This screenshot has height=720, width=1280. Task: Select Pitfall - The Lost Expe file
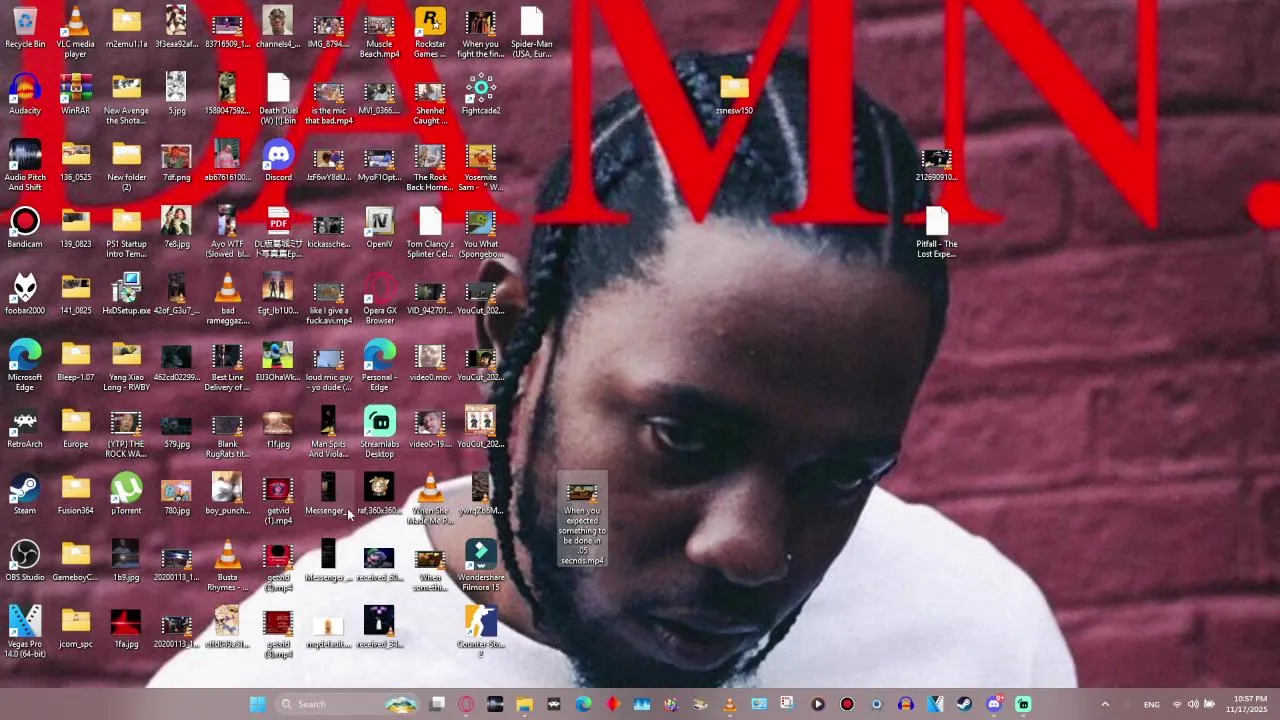coord(937,231)
